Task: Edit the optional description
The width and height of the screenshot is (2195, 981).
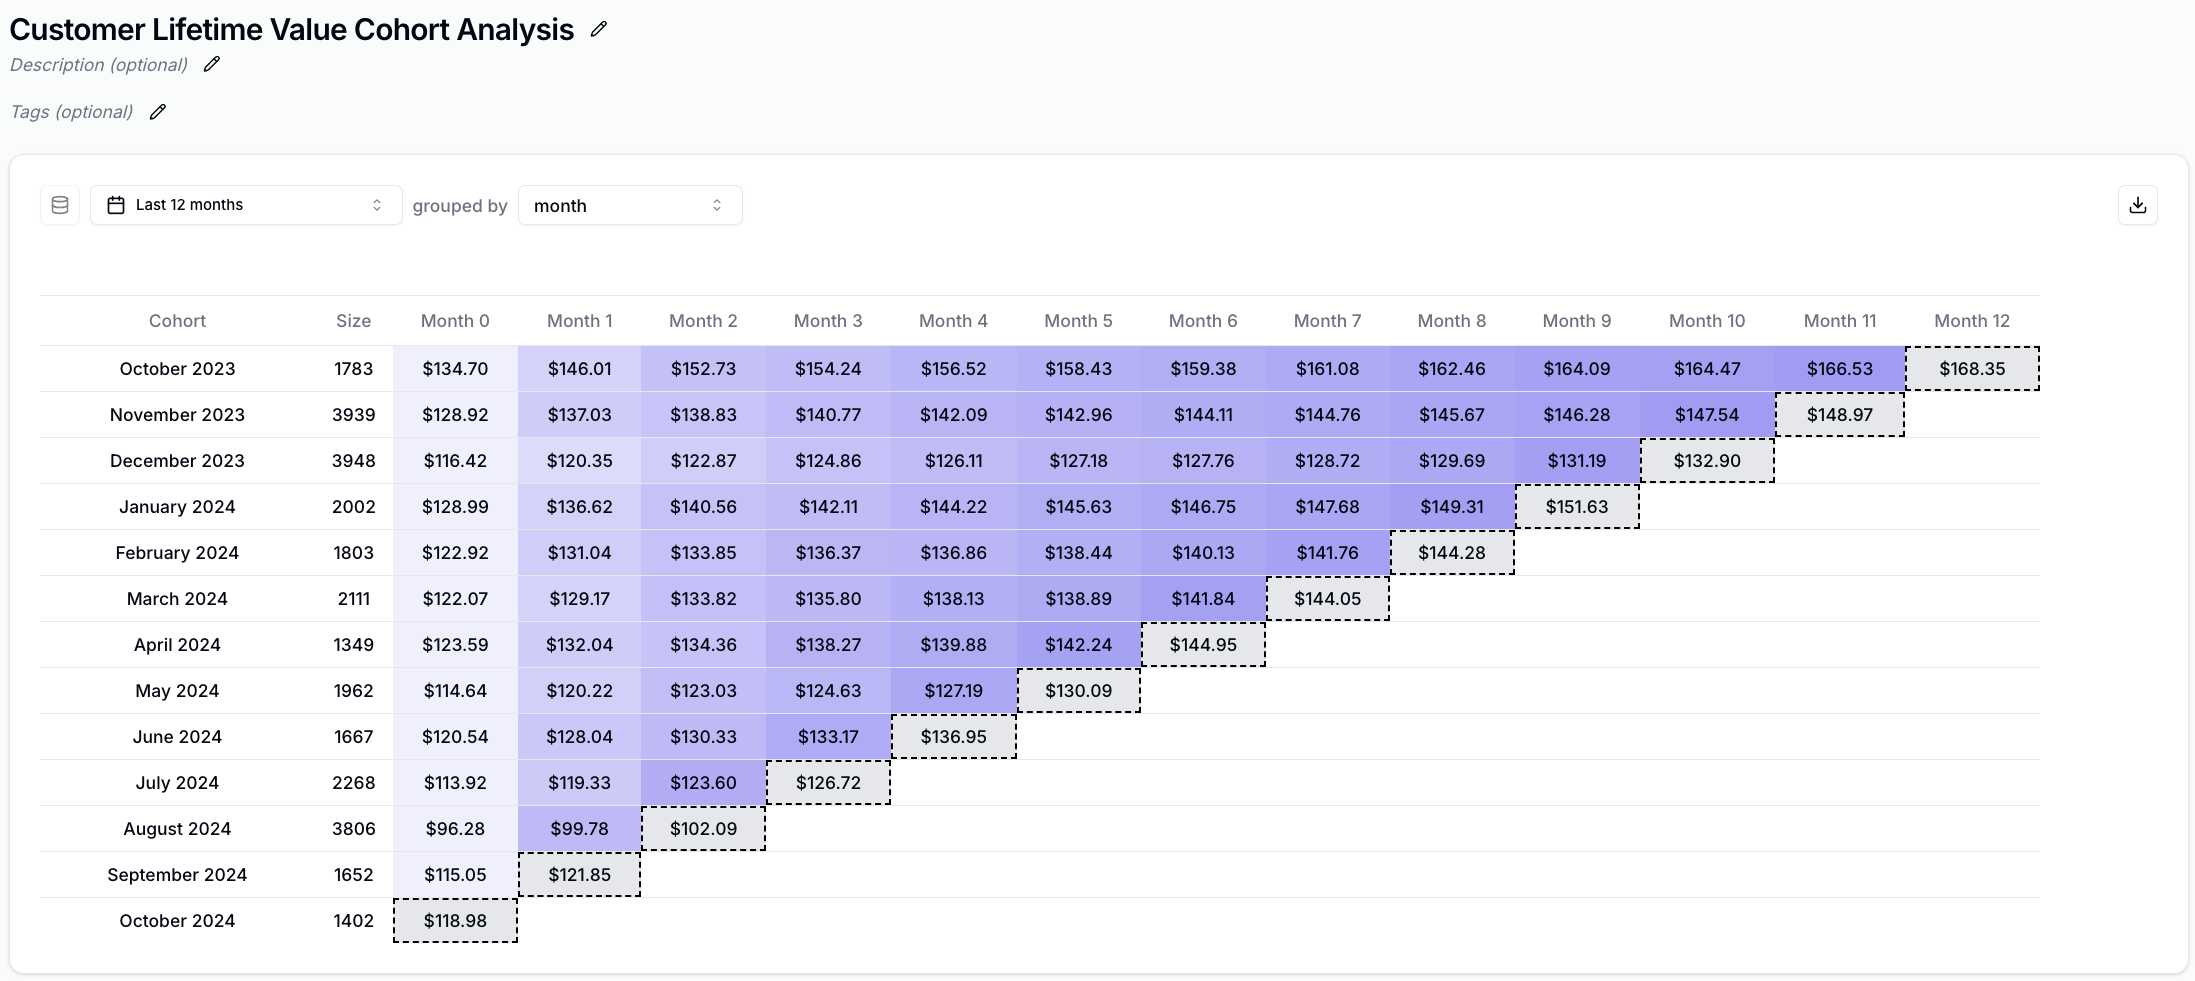Action: click(x=211, y=63)
